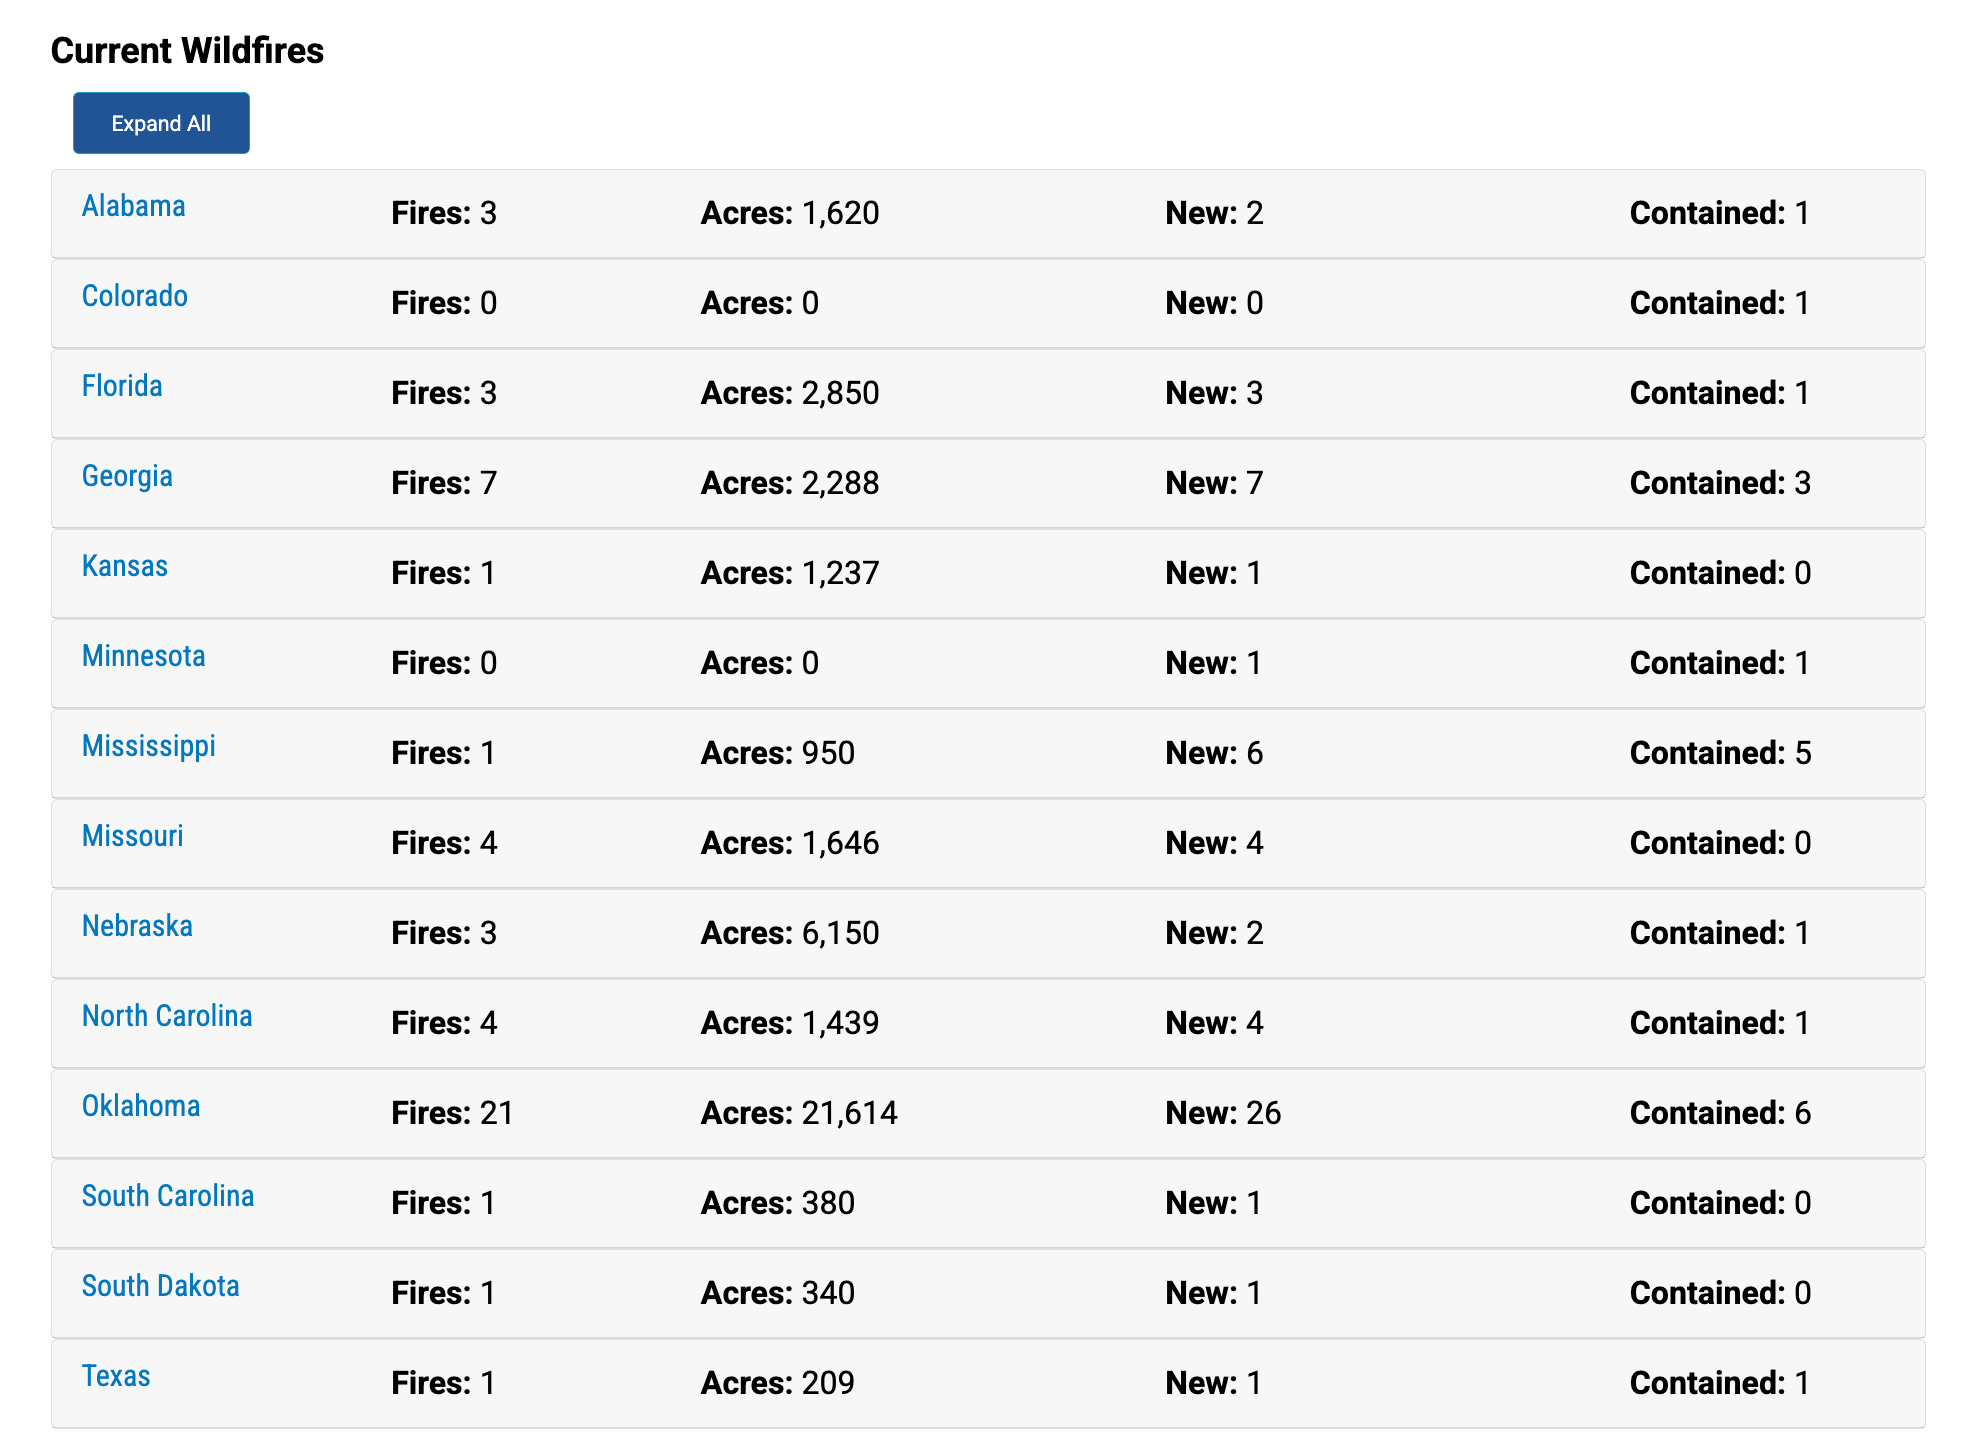Open South Dakota fire details

point(160,1286)
